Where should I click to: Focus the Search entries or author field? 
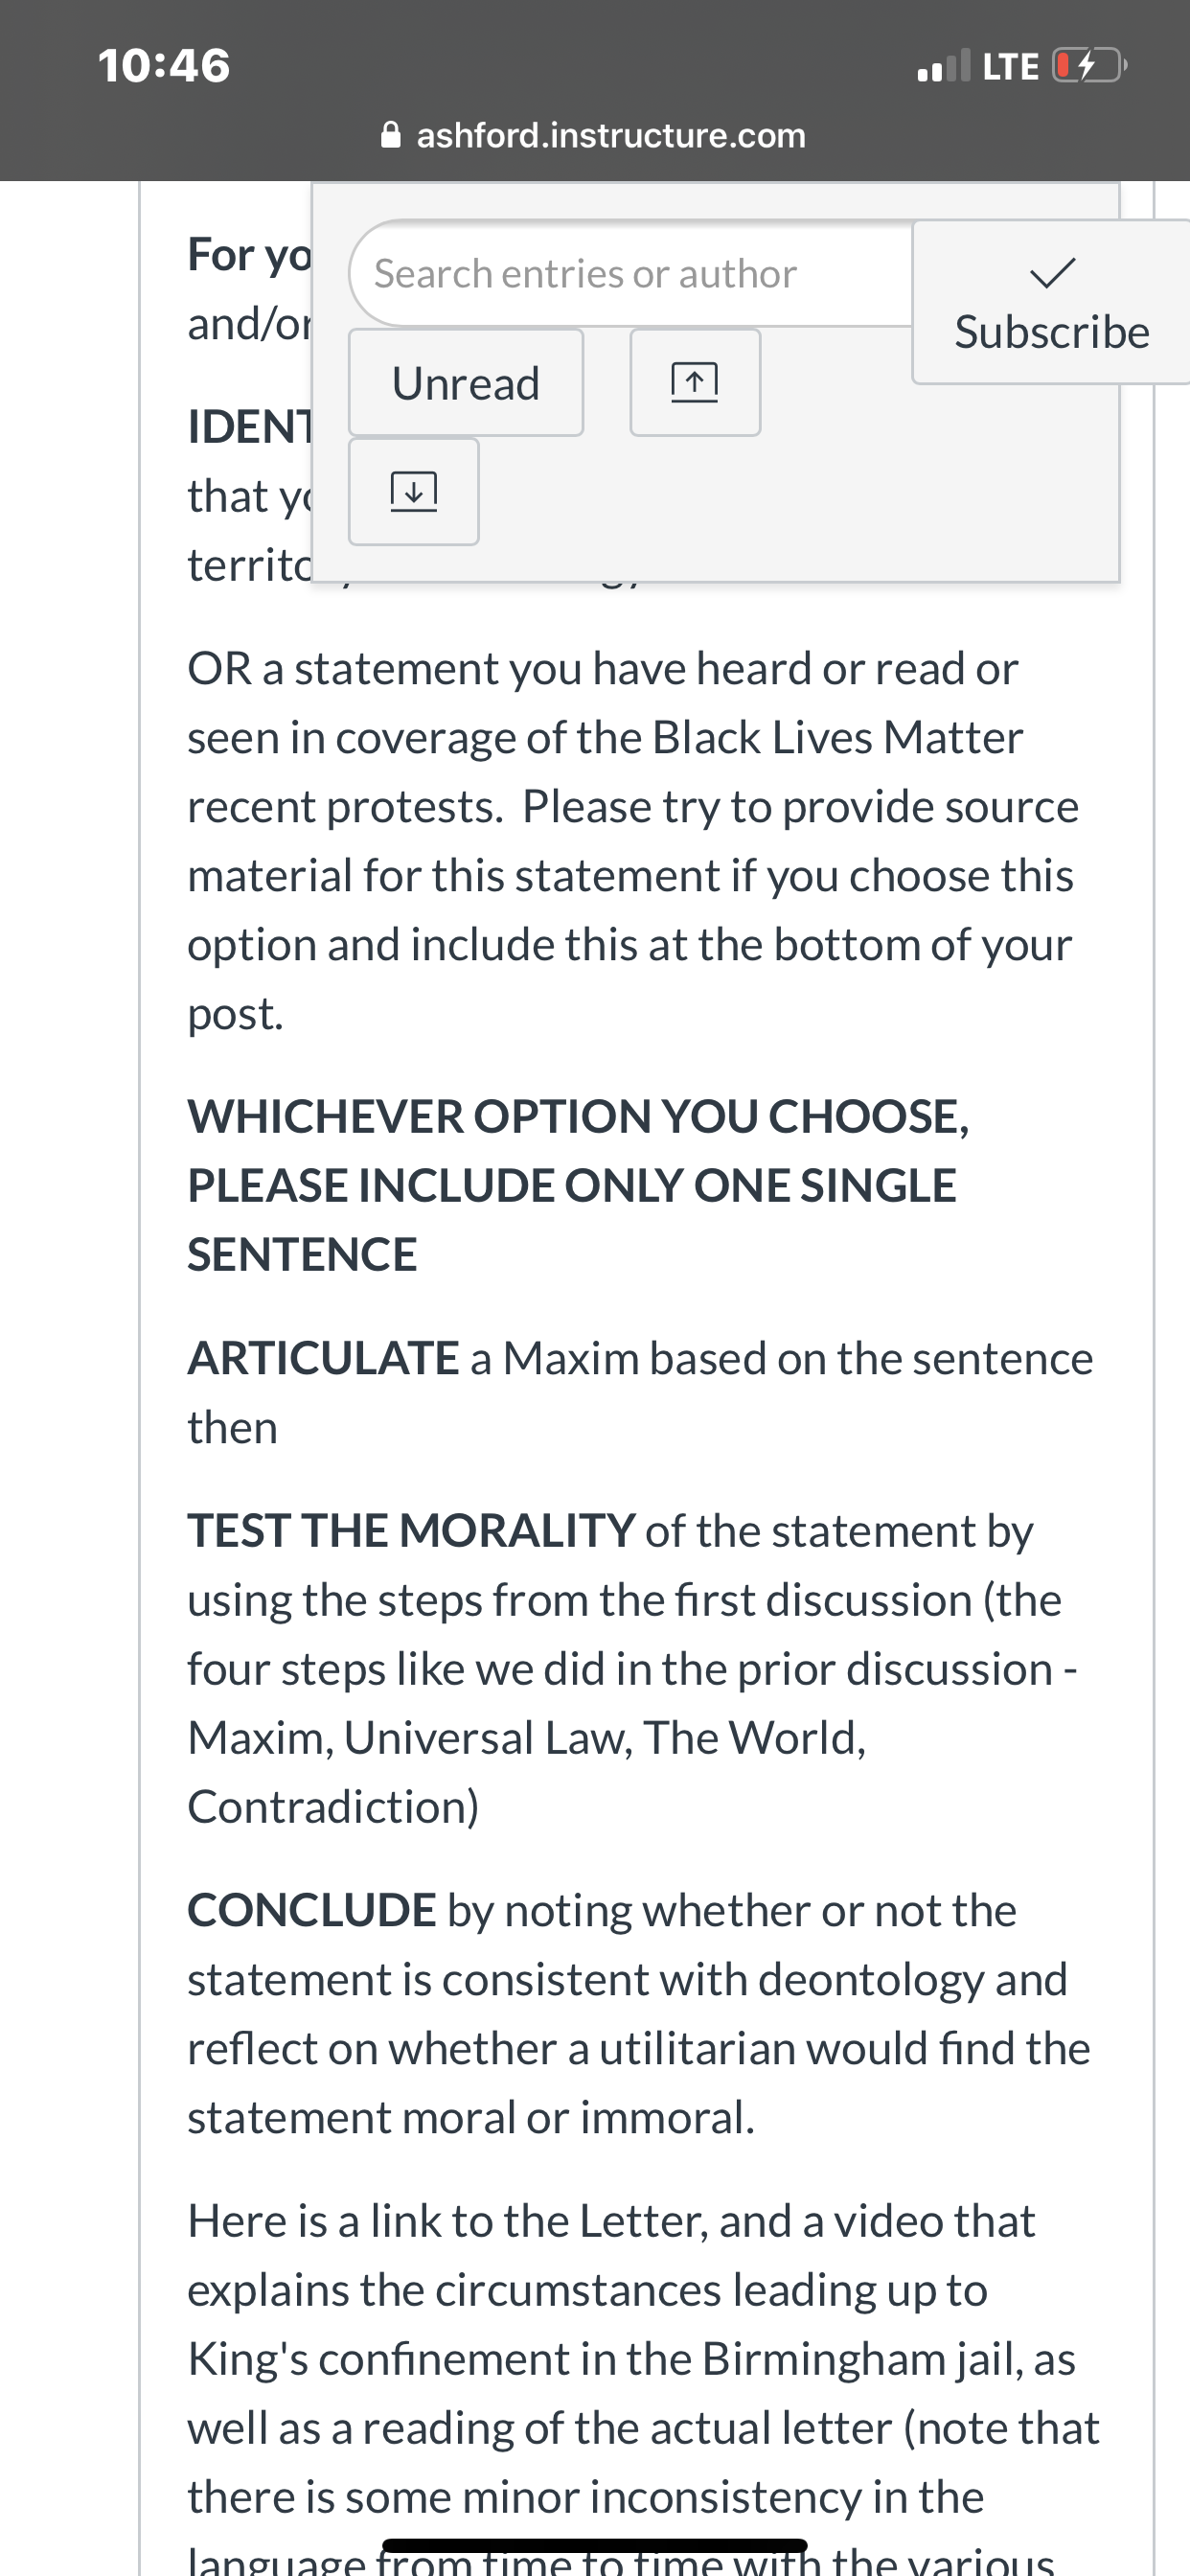(630, 273)
